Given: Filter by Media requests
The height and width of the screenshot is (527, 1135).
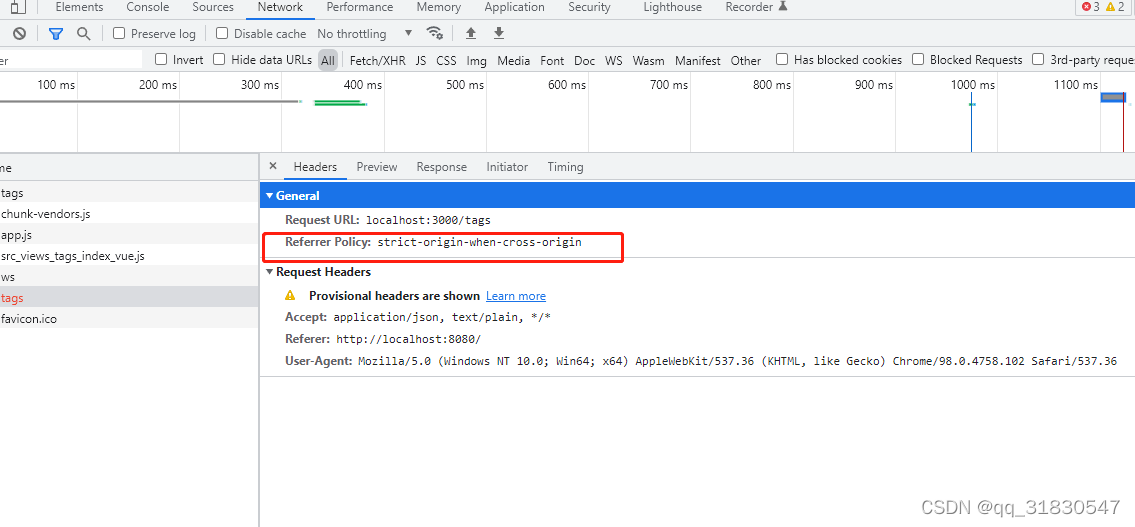Looking at the screenshot, I should tap(514, 60).
